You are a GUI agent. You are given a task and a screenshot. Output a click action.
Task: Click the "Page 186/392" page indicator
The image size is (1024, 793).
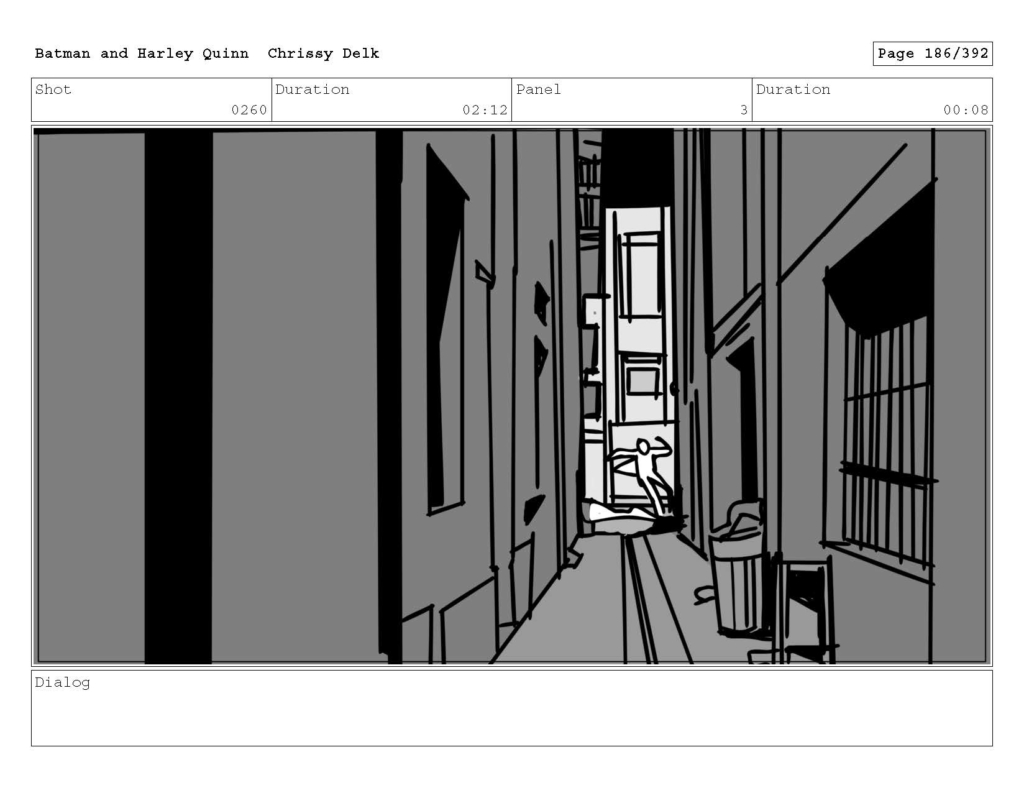point(933,54)
